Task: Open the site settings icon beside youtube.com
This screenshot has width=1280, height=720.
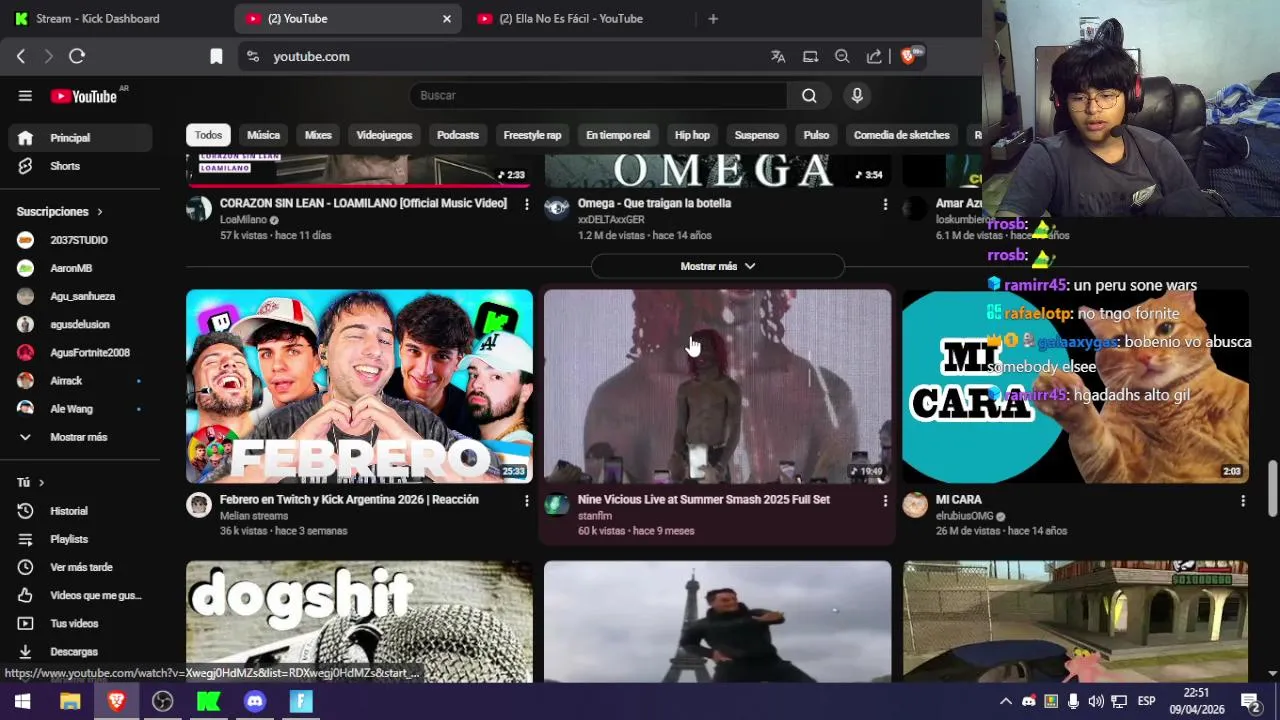Action: (x=252, y=57)
